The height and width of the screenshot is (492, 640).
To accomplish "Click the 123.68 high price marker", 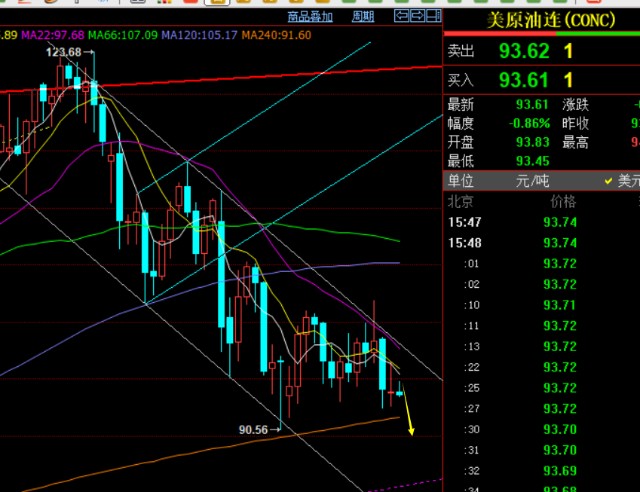I will 65,51.
